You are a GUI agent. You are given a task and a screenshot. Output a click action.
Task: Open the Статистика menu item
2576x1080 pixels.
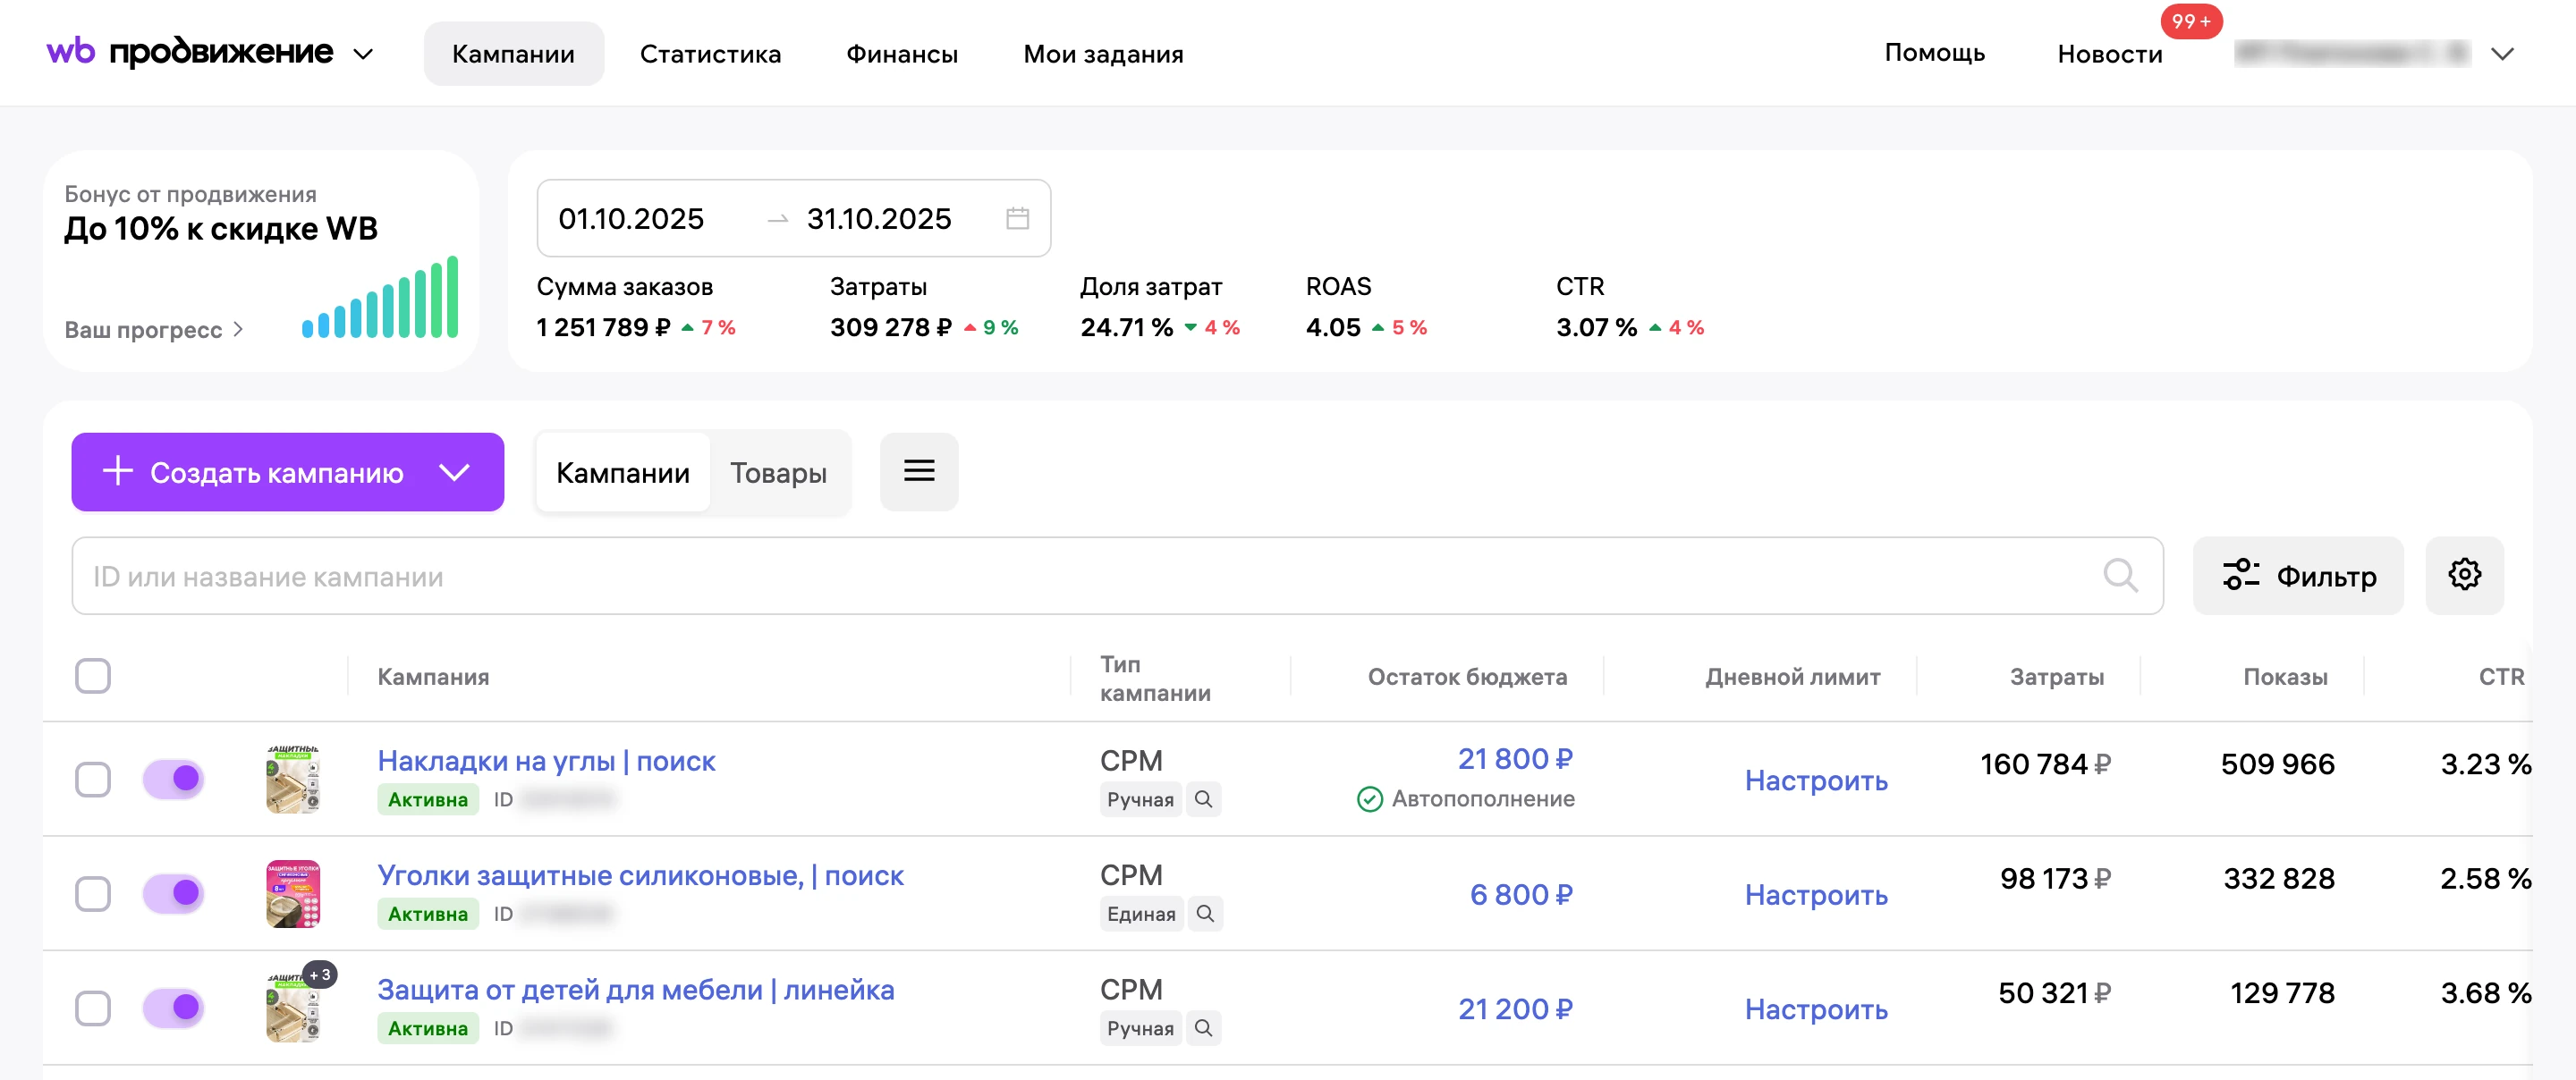coord(710,54)
